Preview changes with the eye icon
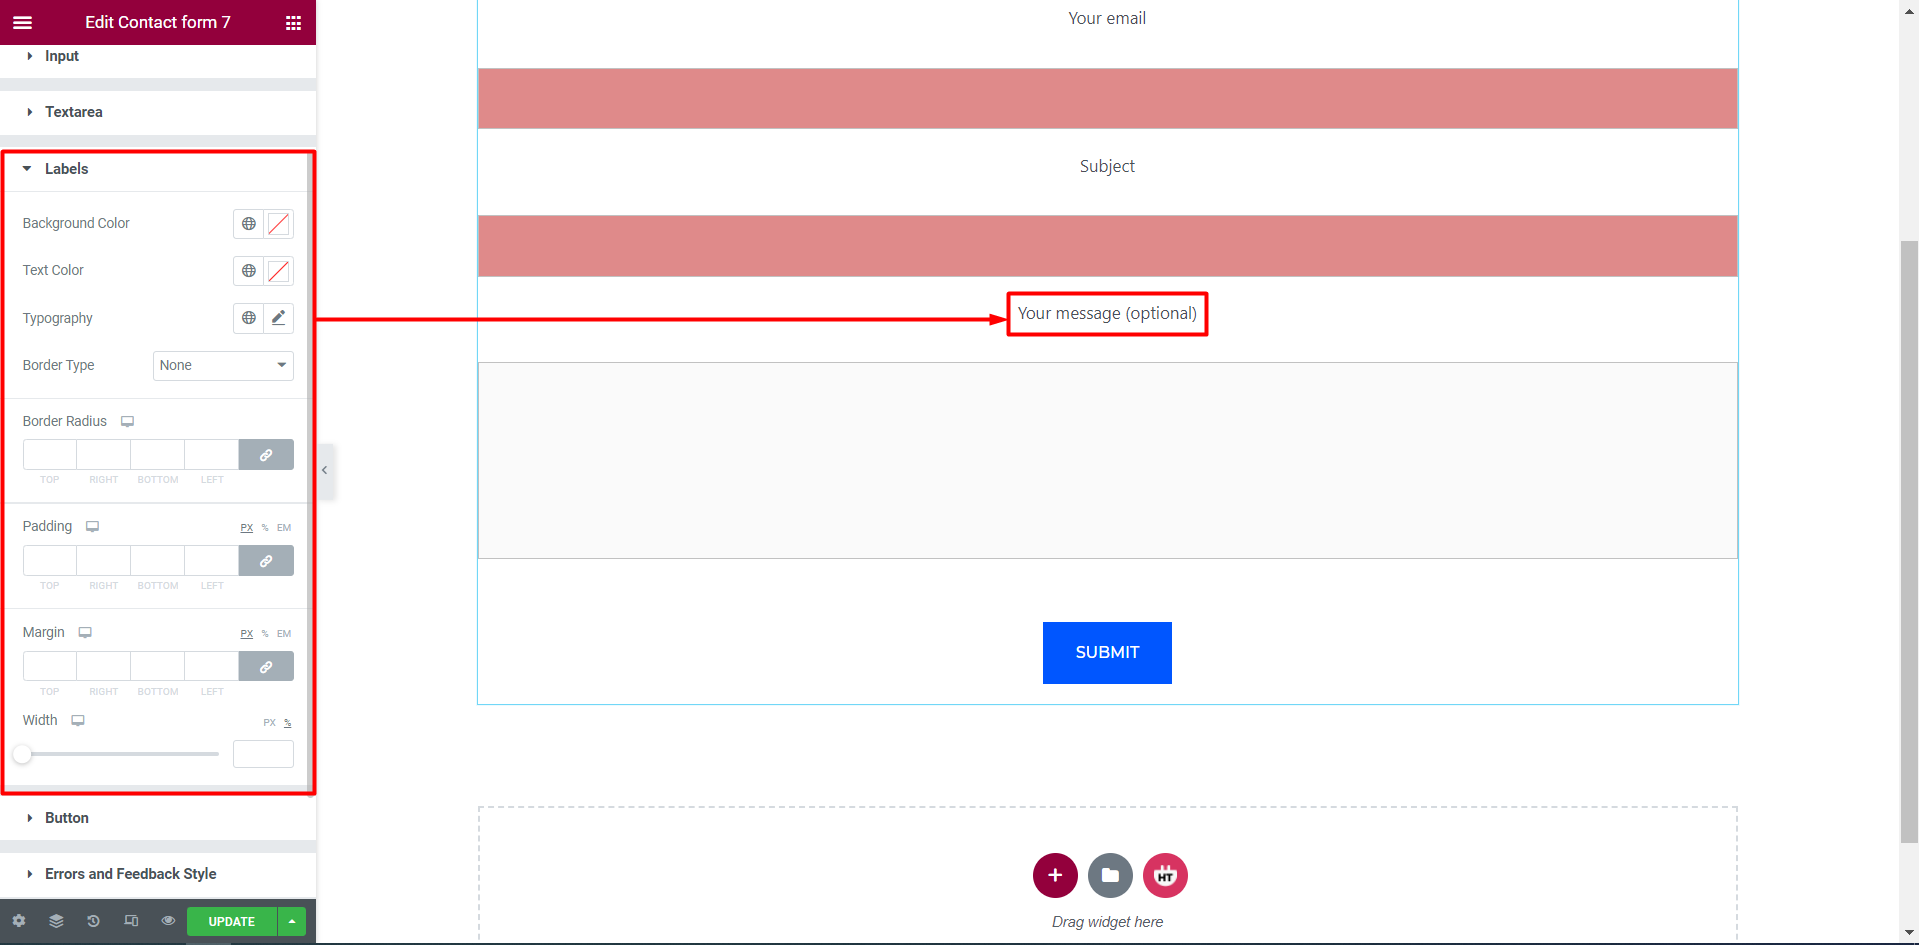This screenshot has width=1919, height=945. click(x=168, y=921)
